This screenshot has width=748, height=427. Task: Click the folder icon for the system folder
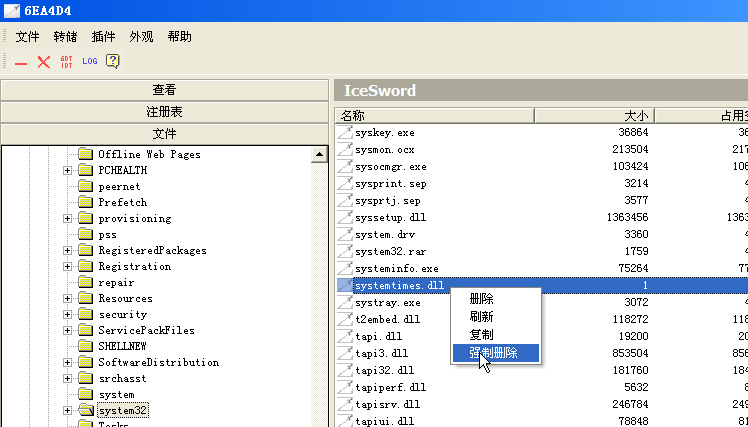(x=85, y=394)
